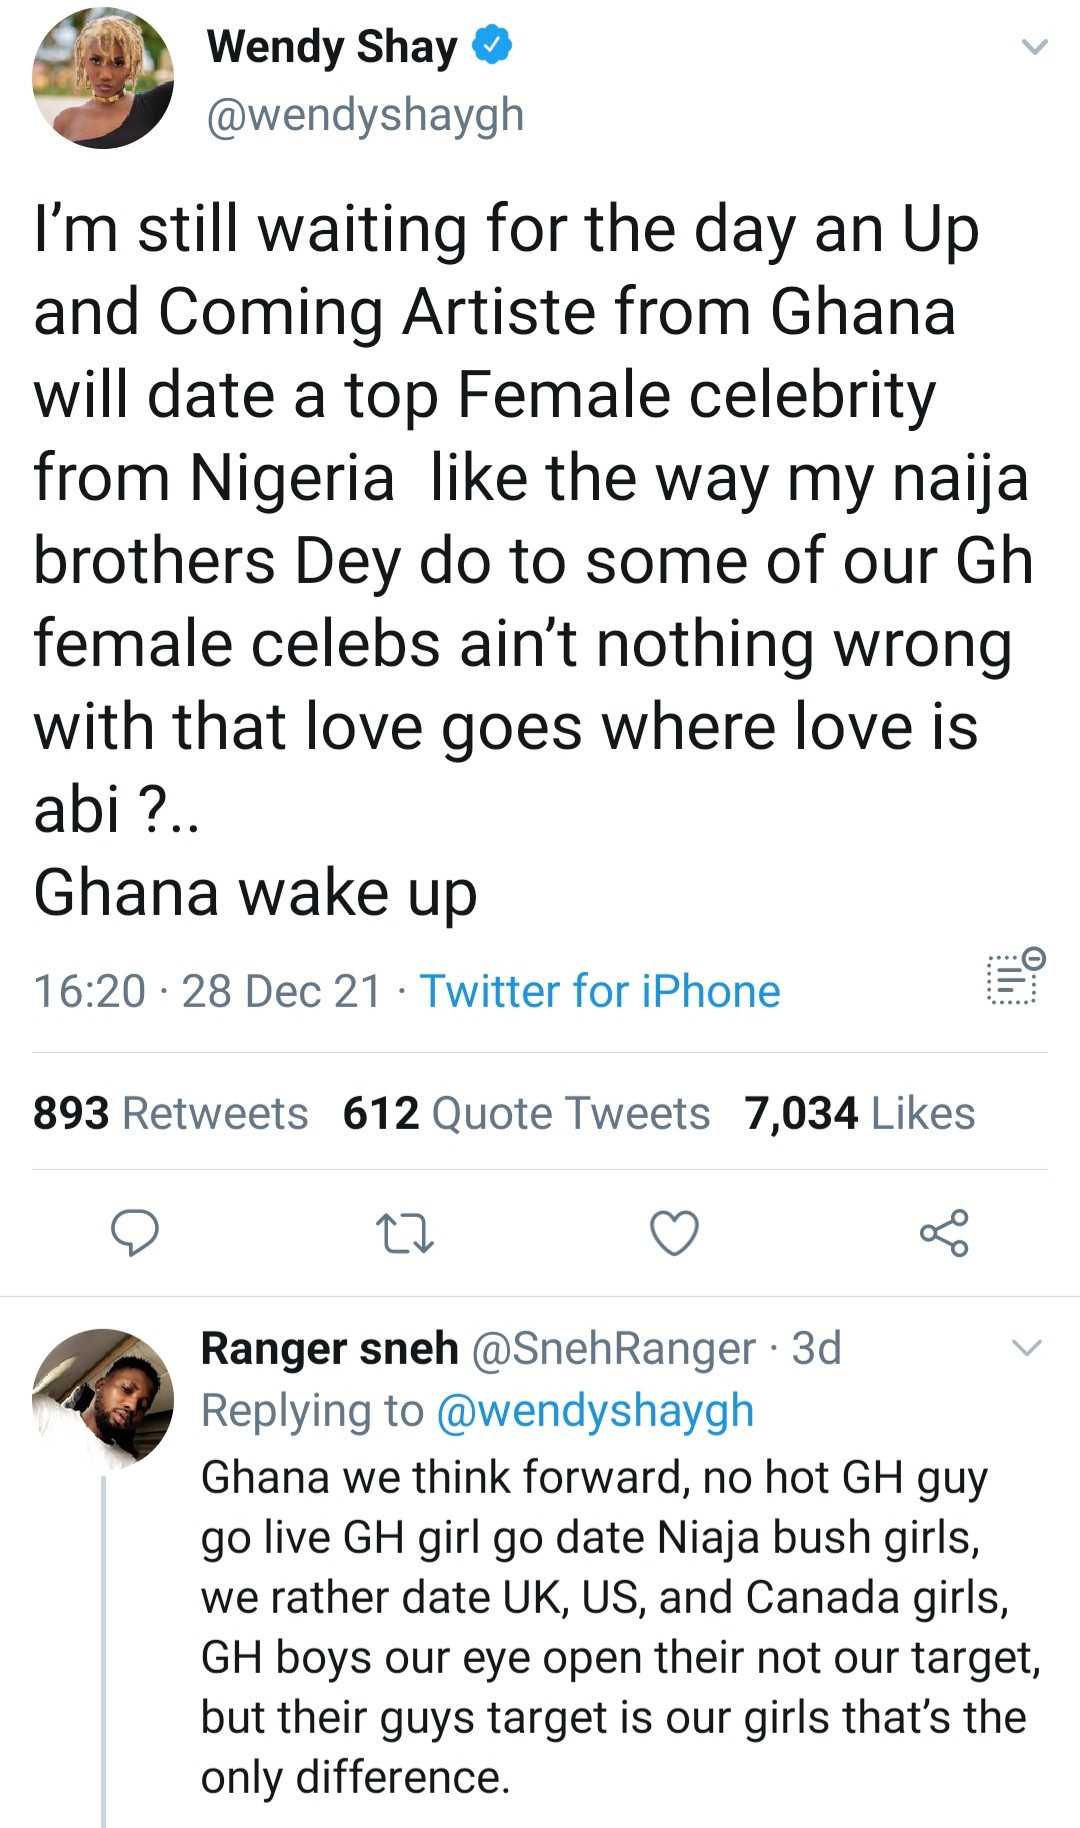Viewport: 1080px width, 1828px height.
Task: Open the @wendyshaygh mention in the reply
Action: pyautogui.click(x=595, y=1411)
